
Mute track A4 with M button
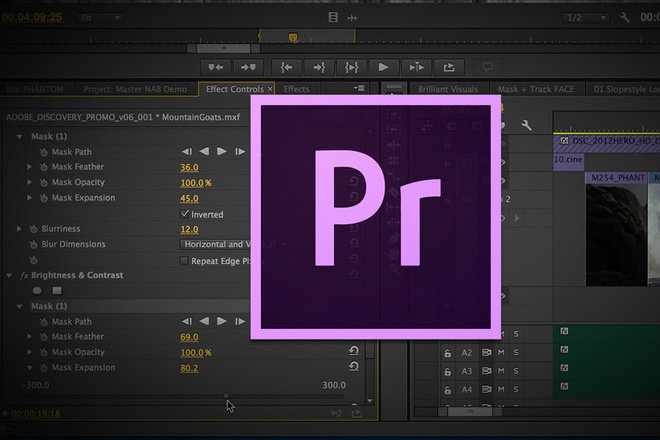click(501, 389)
